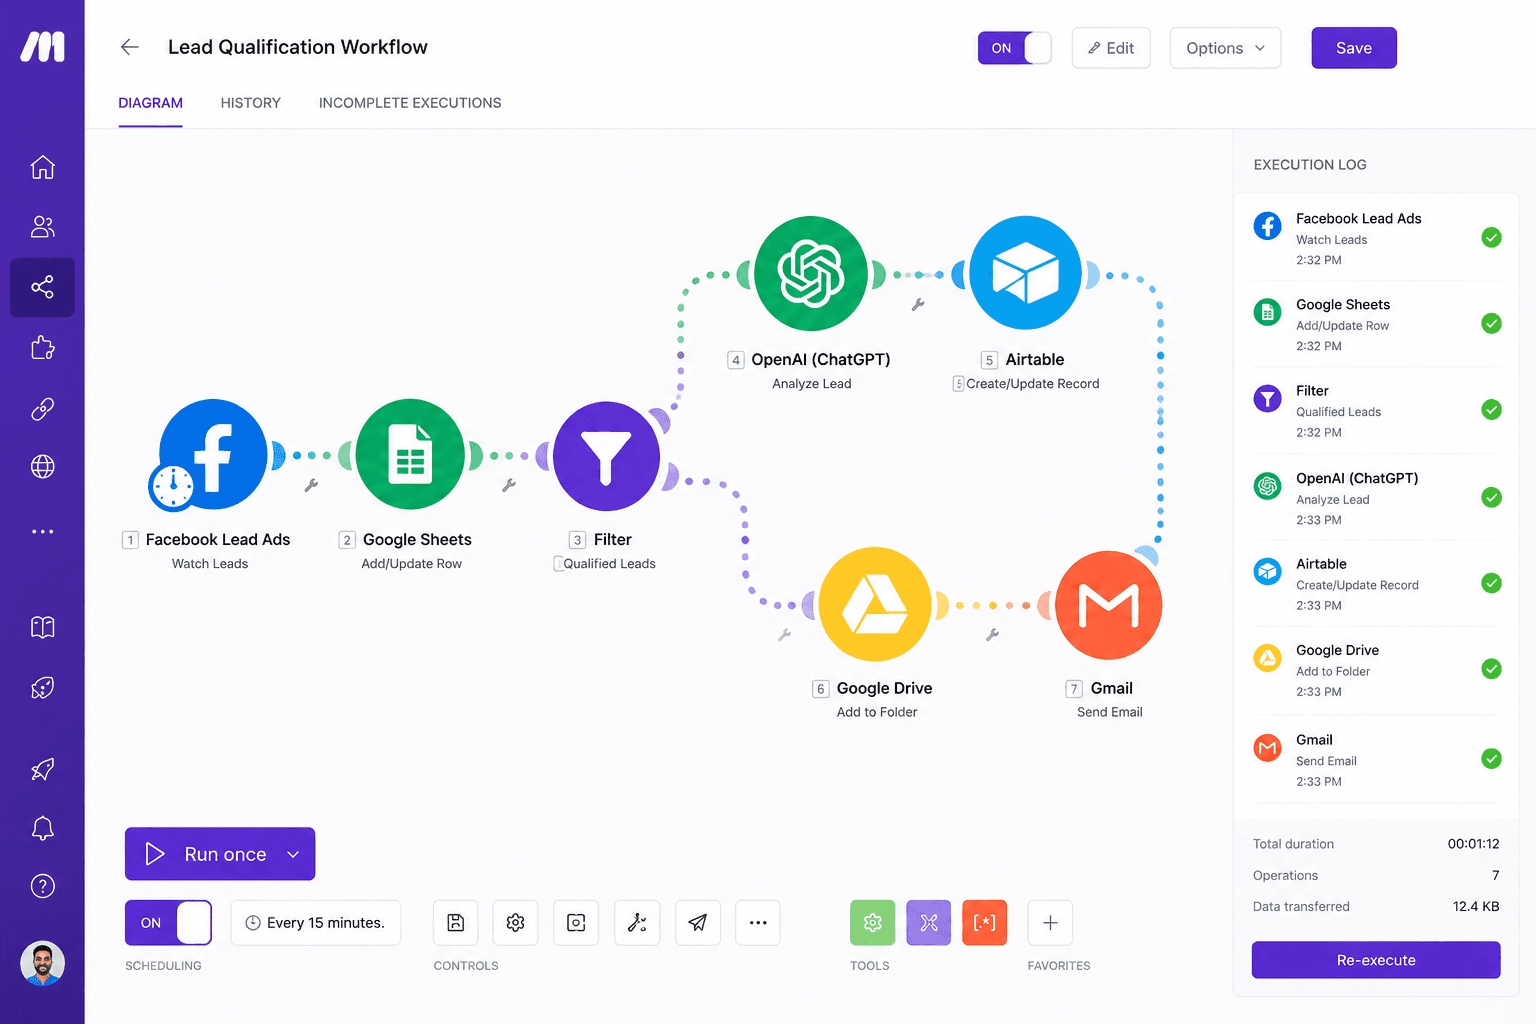The height and width of the screenshot is (1024, 1536).
Task: Open the clock schedule badge on Facebook node
Action: tap(173, 487)
